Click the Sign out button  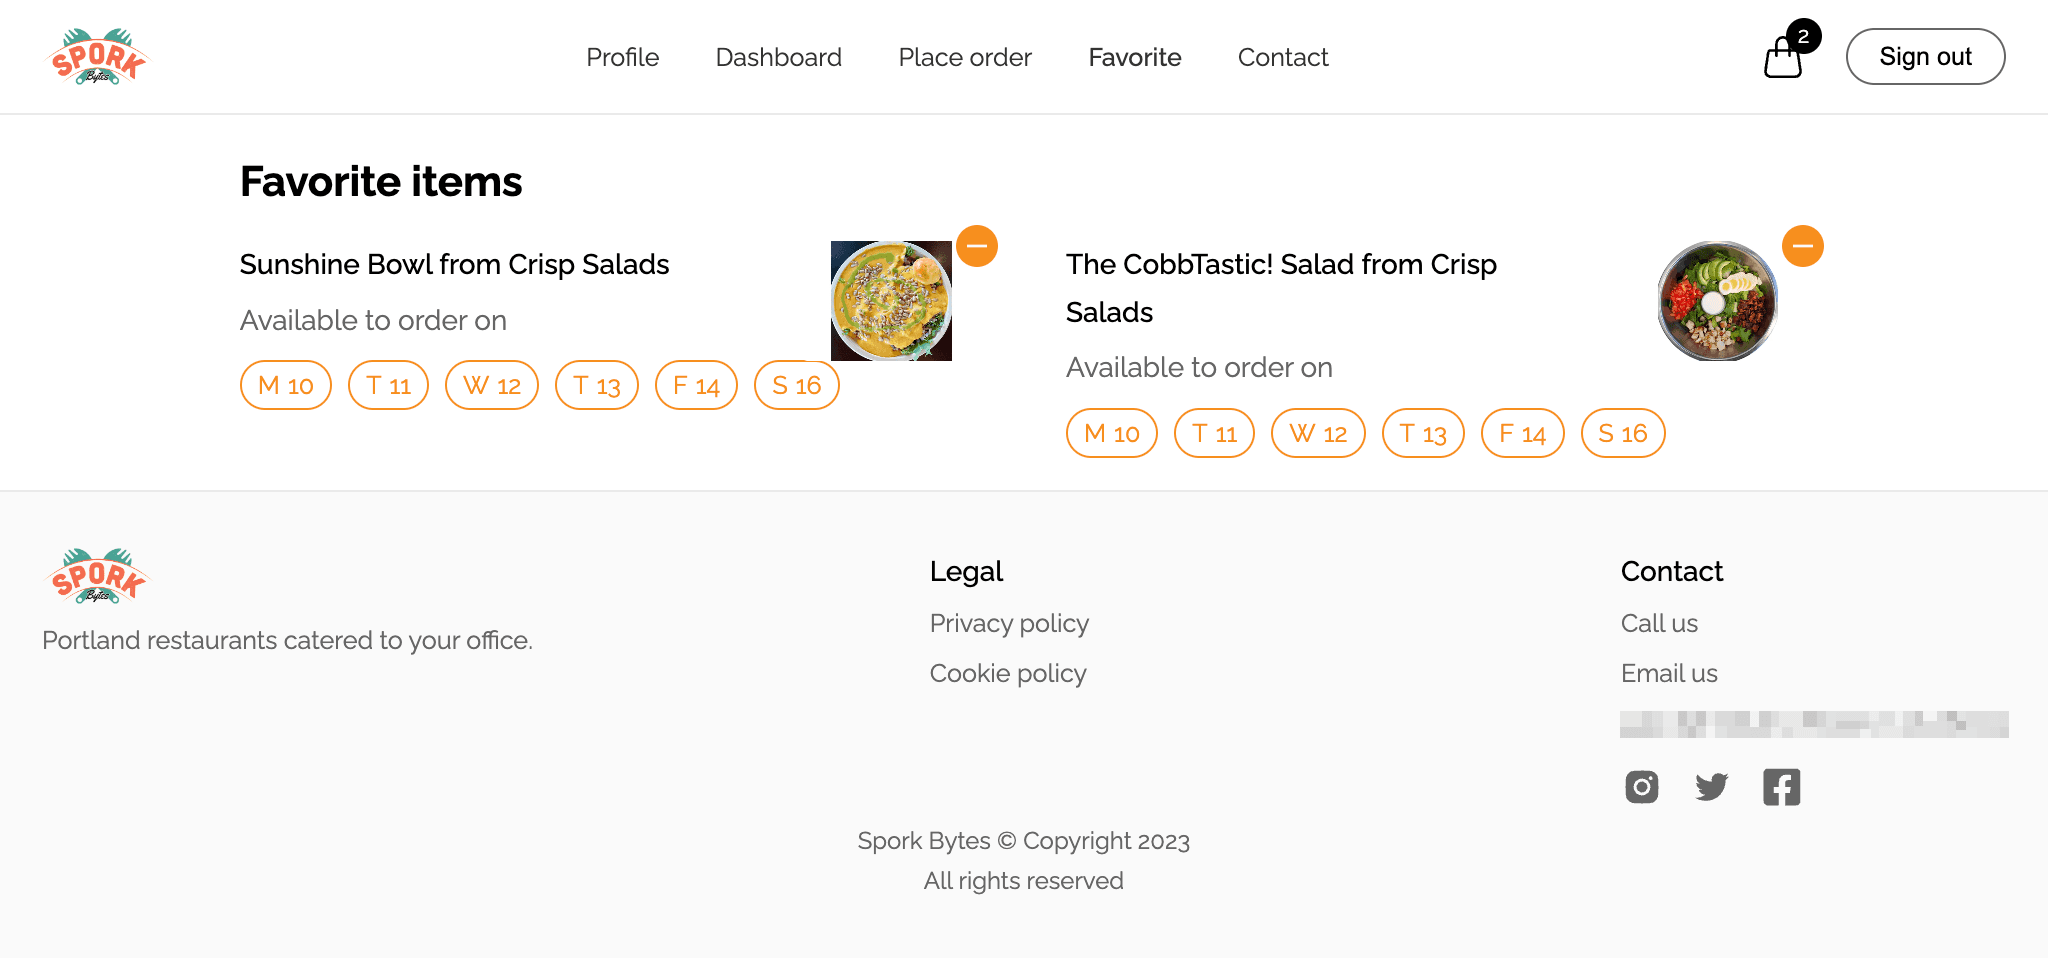(x=1924, y=56)
